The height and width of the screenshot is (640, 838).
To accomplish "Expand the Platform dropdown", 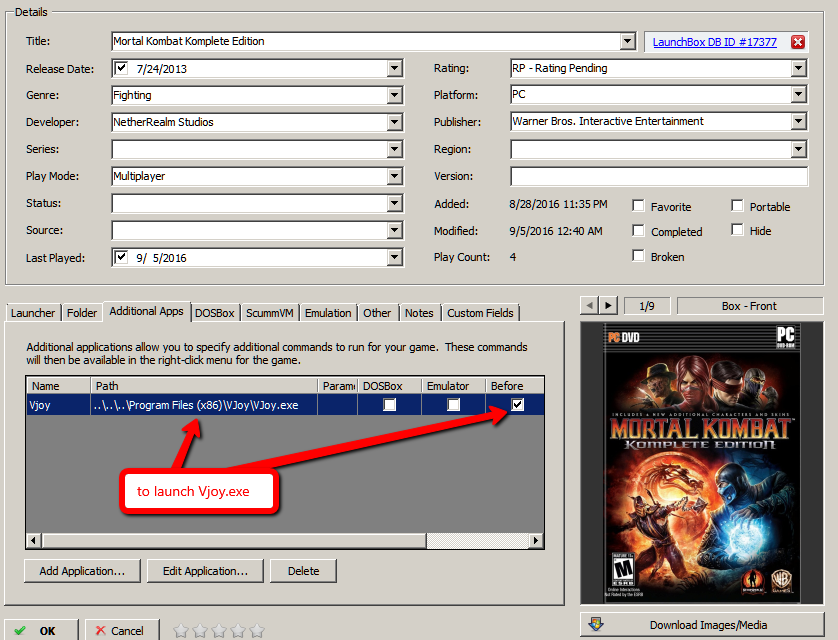I will 798,95.
